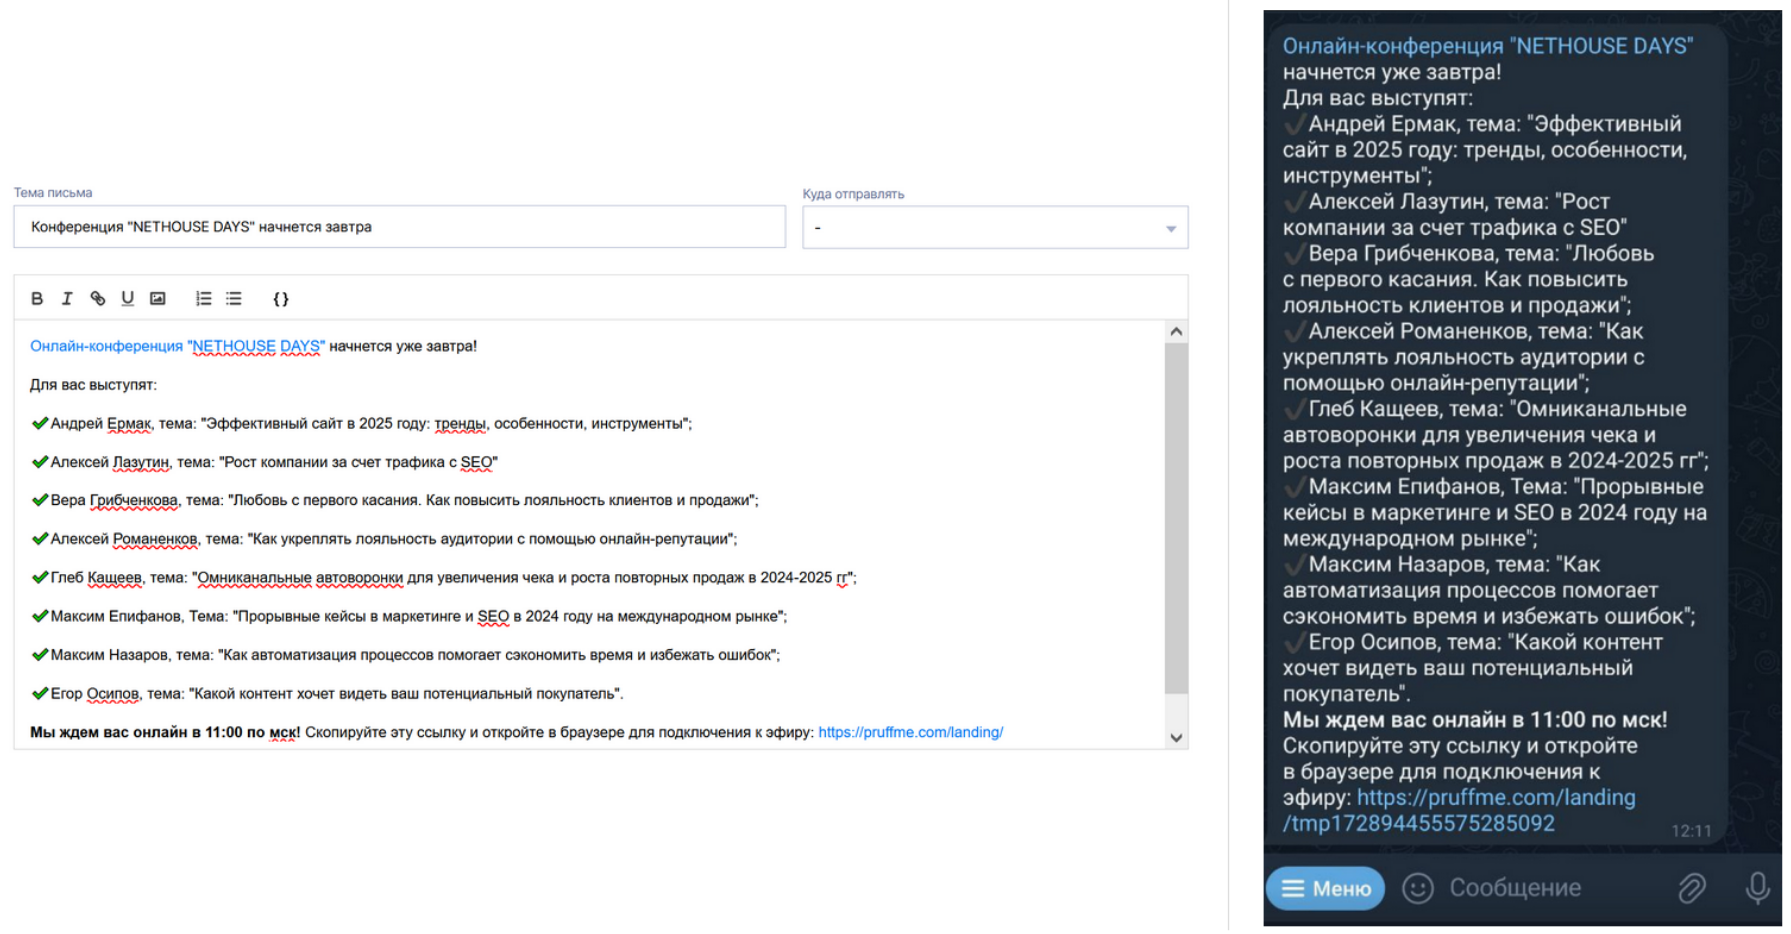Open Telegram's 'Меню' button
Viewport: 1791px width, 934px height.
point(1325,888)
